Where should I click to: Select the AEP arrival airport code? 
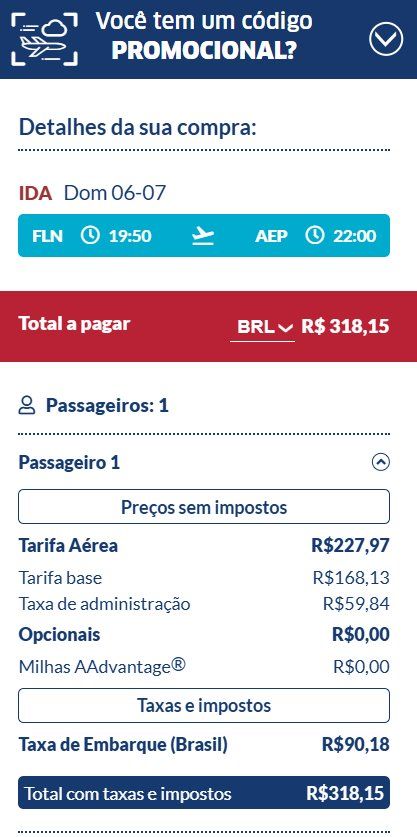271,235
